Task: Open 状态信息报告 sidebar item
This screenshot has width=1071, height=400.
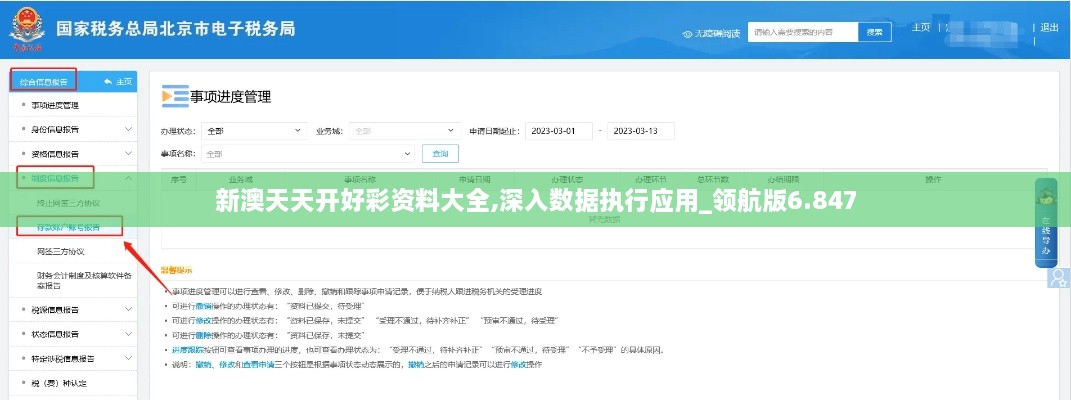Action: pos(55,334)
